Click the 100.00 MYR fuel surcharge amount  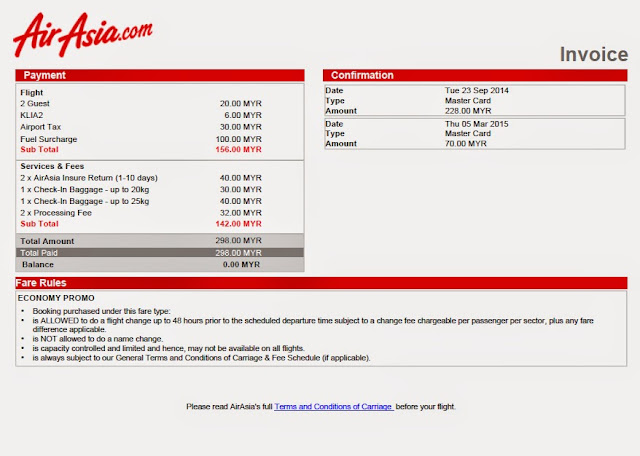click(239, 139)
